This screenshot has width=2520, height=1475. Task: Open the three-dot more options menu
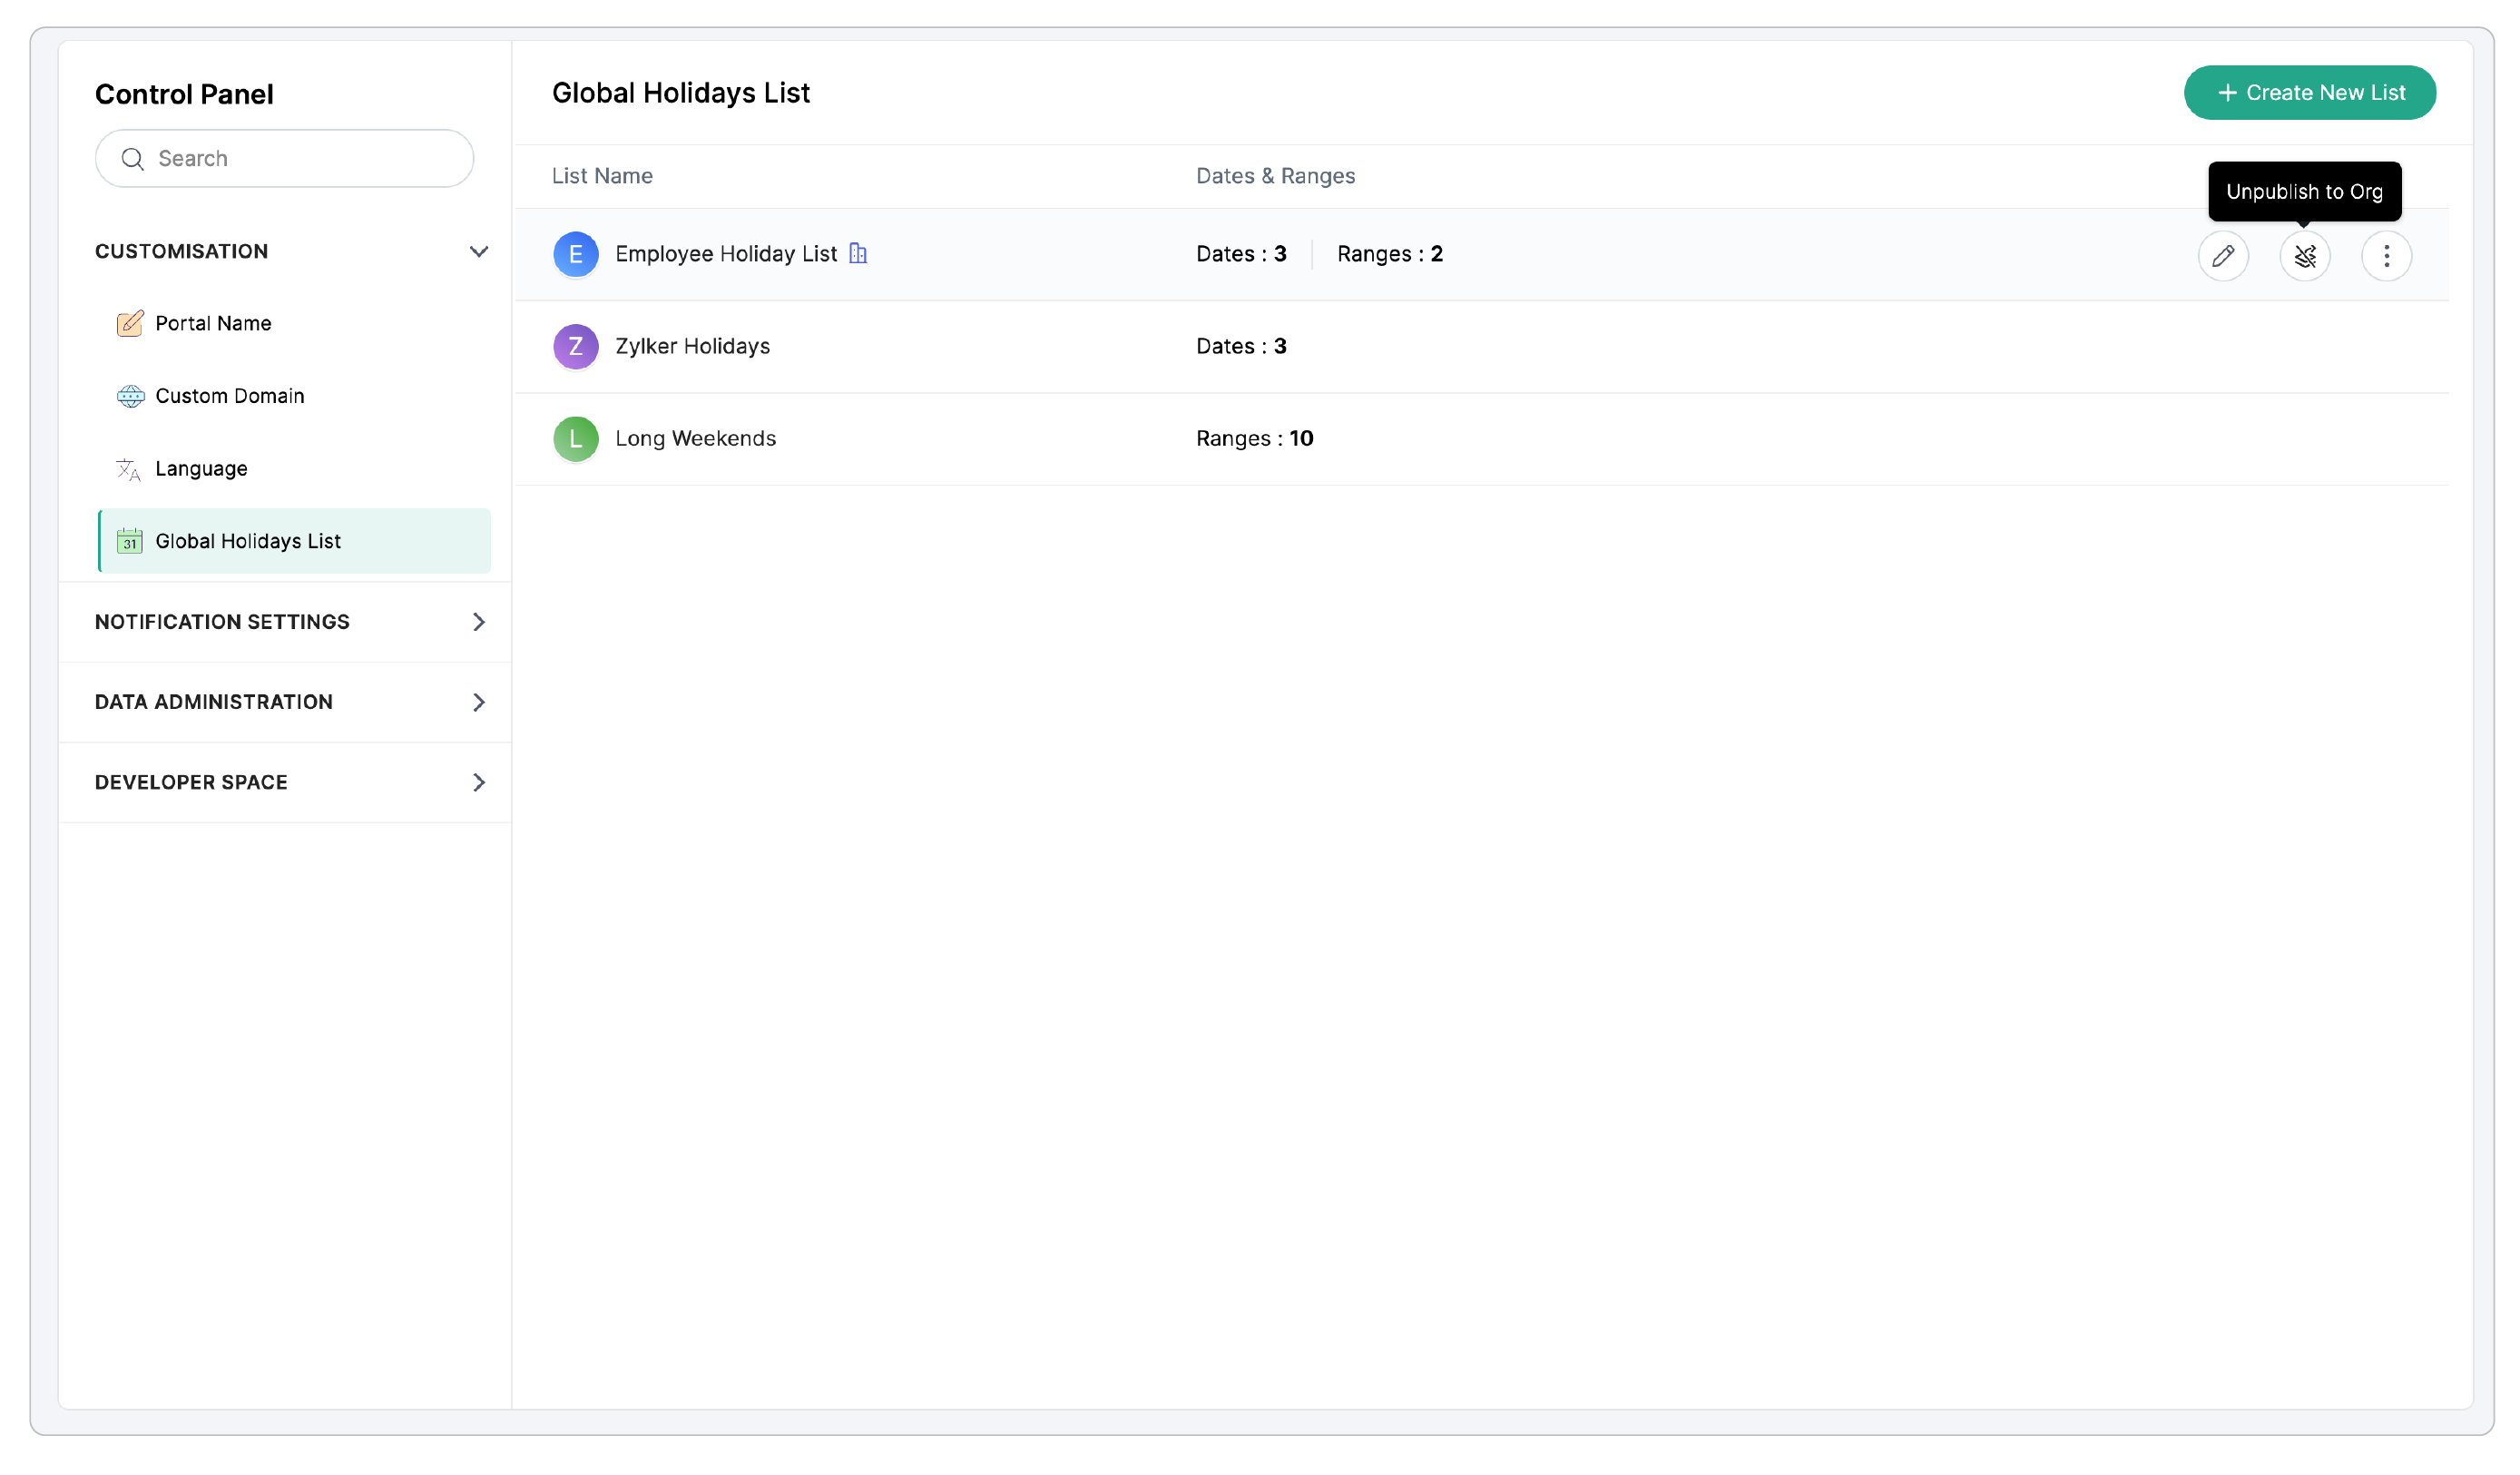pos(2385,256)
